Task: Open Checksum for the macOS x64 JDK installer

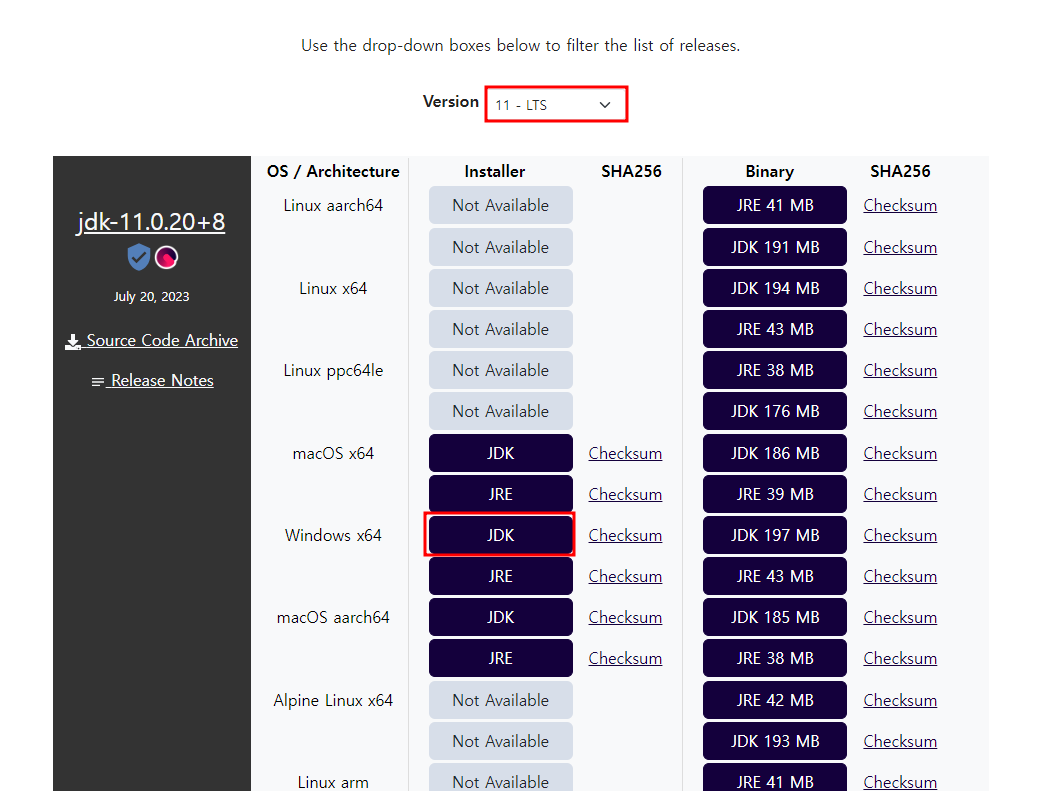Action: pyautogui.click(x=626, y=453)
